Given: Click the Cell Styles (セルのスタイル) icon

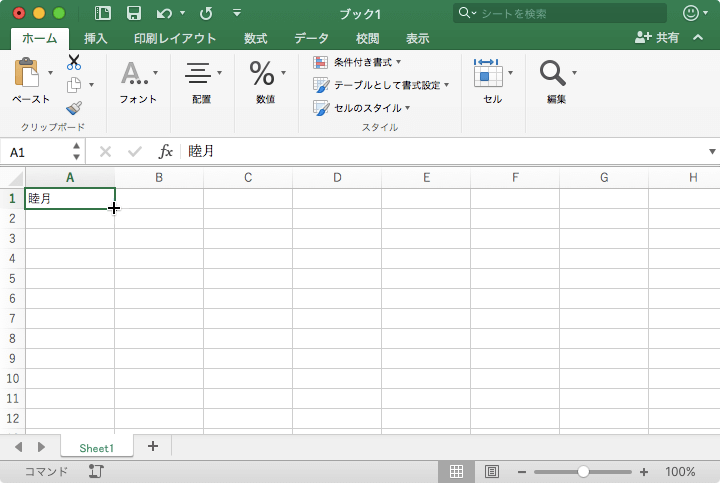Looking at the screenshot, I should tap(321, 108).
